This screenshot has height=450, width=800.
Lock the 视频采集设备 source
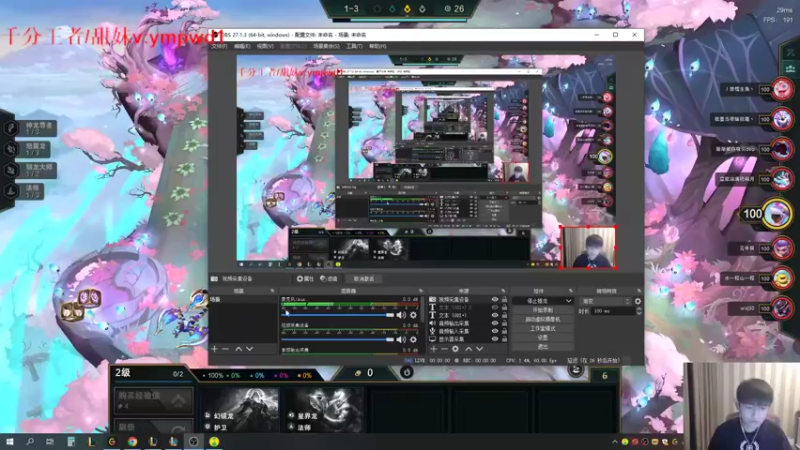[504, 299]
